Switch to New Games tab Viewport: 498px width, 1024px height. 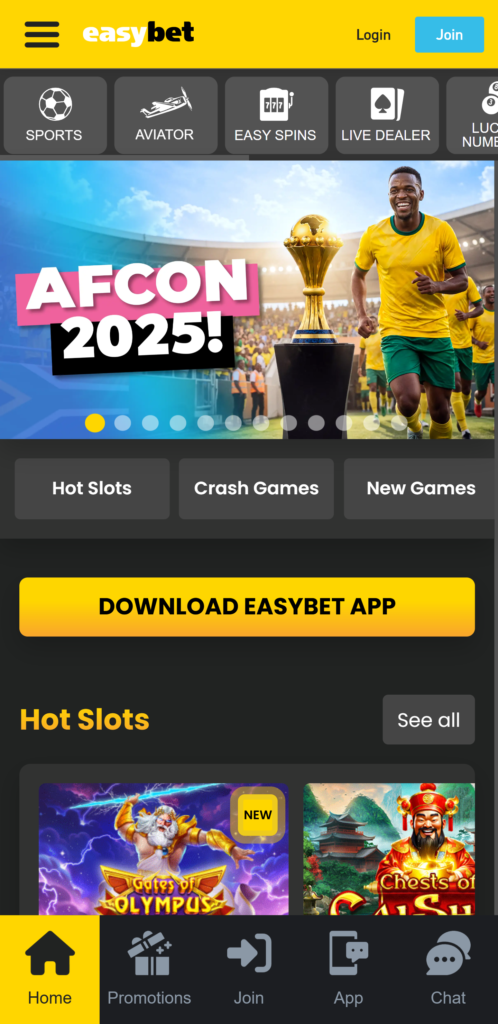(420, 488)
